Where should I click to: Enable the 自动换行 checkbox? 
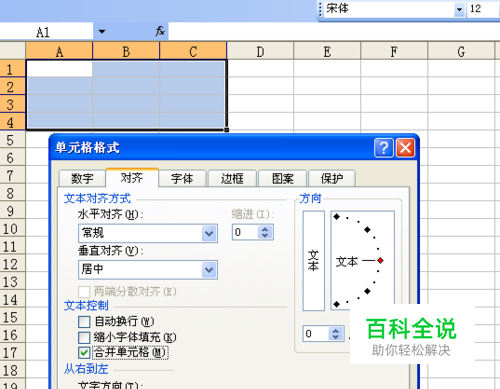(84, 322)
